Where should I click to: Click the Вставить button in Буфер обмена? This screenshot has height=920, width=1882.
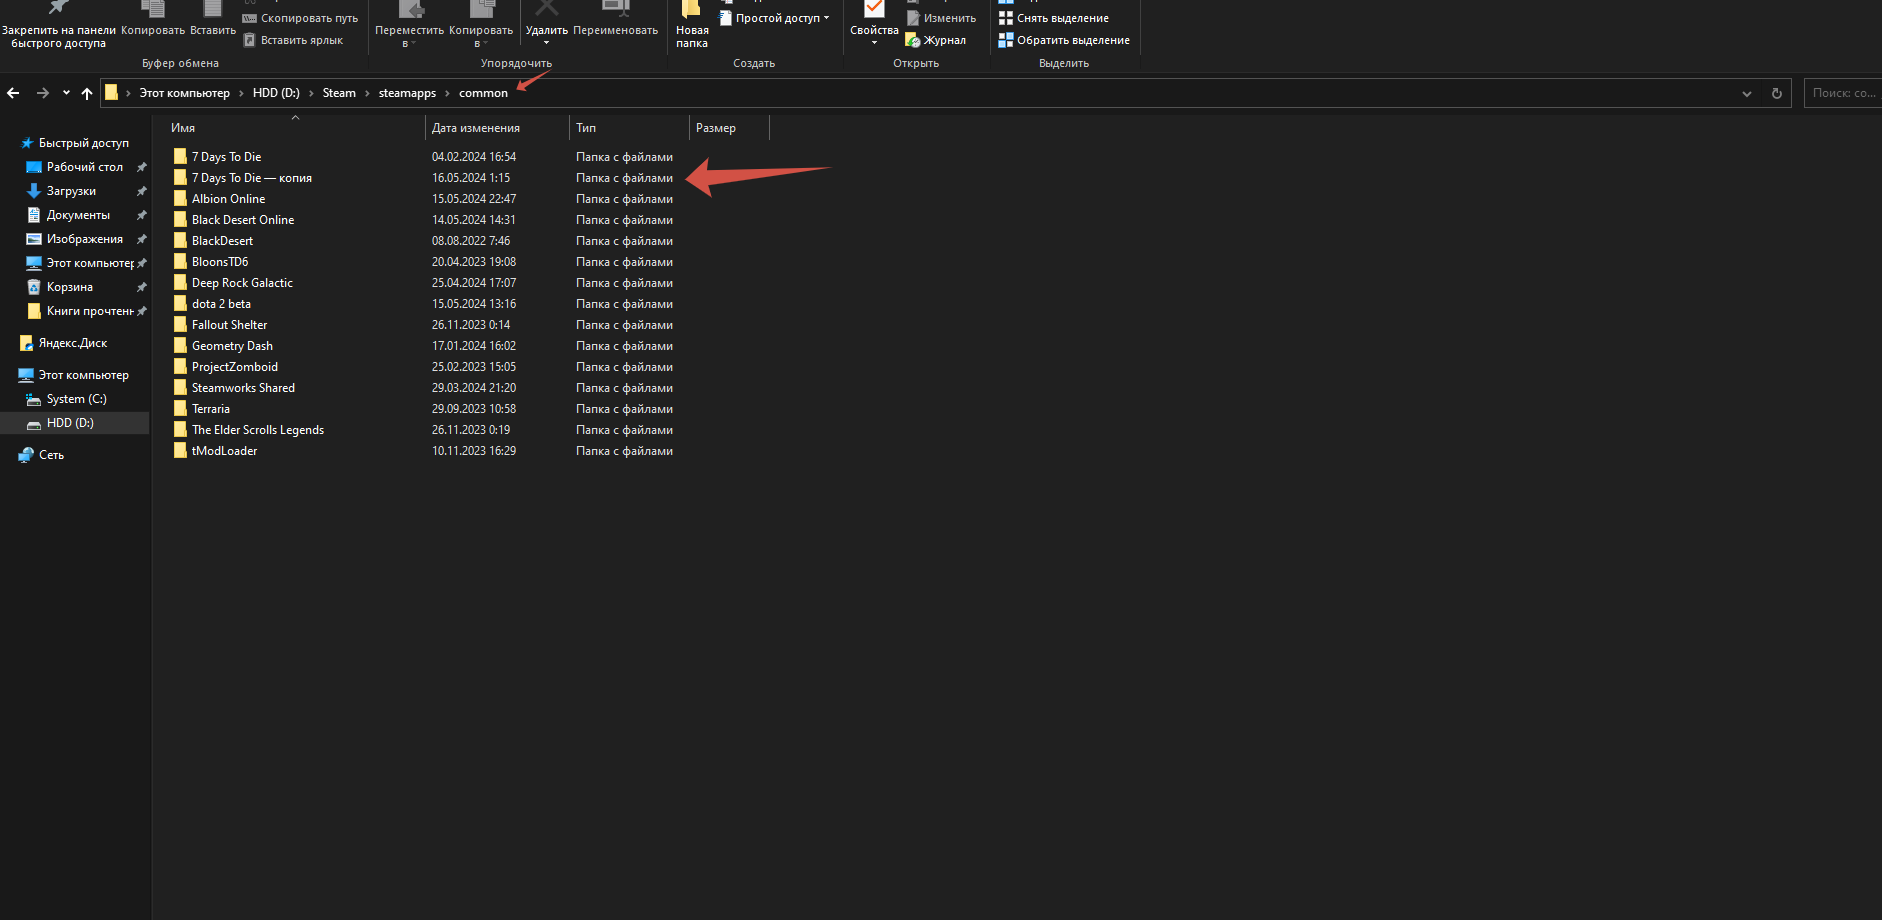(x=213, y=20)
